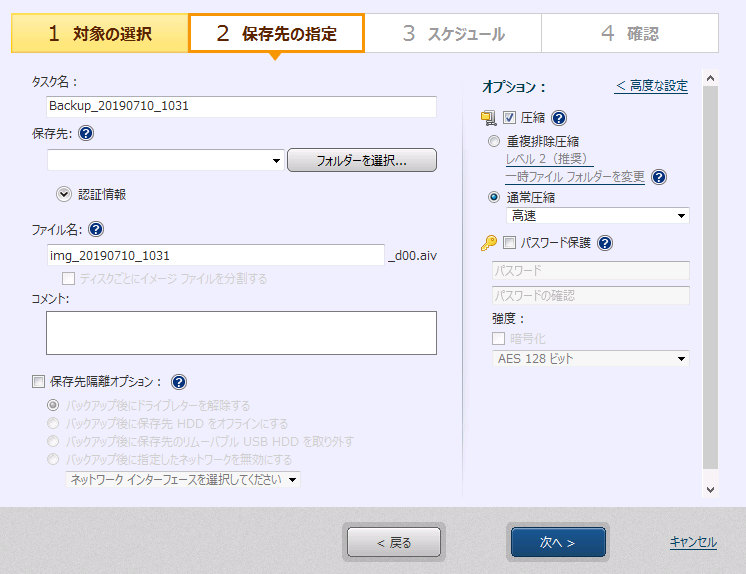Select step 2 保存先の指定 tab
The height and width of the screenshot is (574, 746).
pyautogui.click(x=276, y=33)
